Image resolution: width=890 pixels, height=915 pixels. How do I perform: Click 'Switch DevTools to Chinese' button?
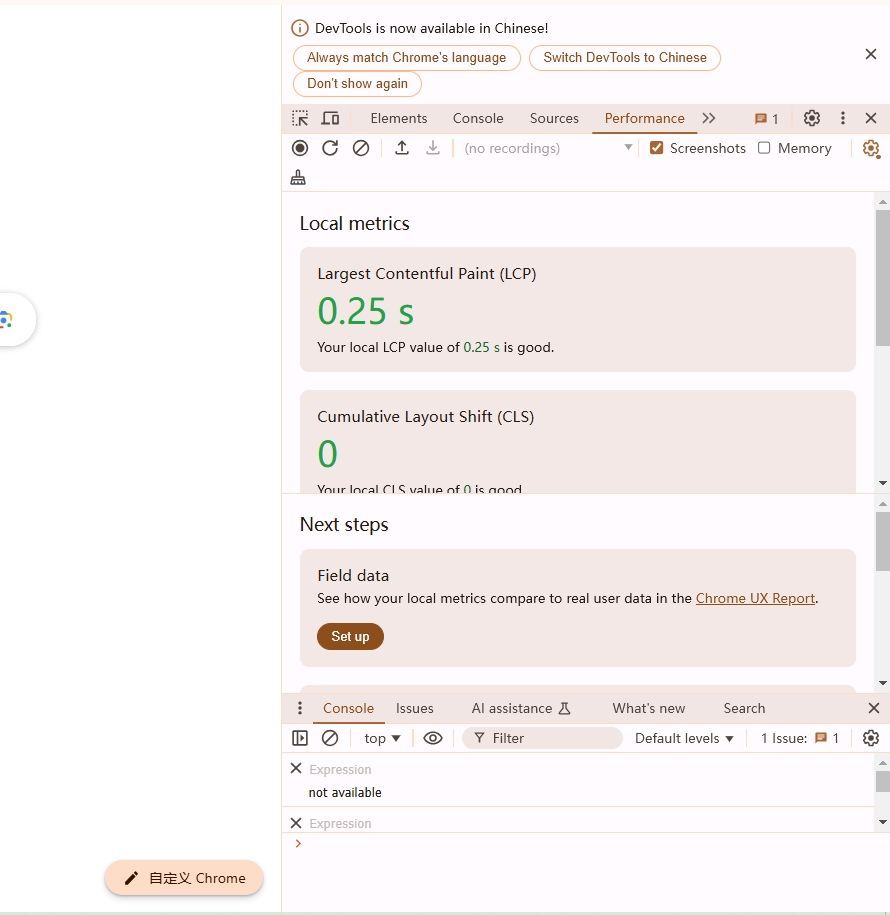pos(624,58)
